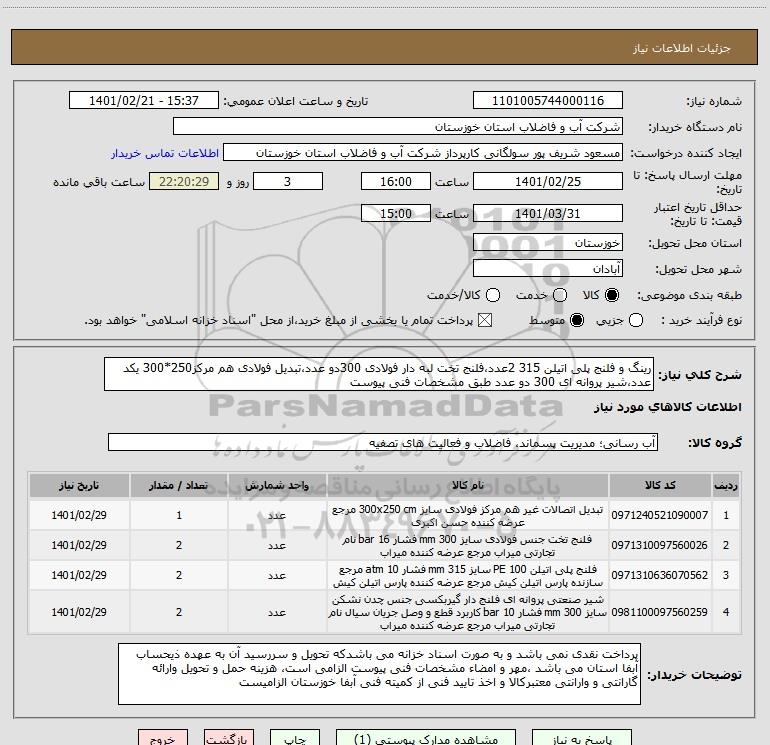This screenshot has width=770, height=745.
Task: Click column header نام کالا
Action: [468, 485]
